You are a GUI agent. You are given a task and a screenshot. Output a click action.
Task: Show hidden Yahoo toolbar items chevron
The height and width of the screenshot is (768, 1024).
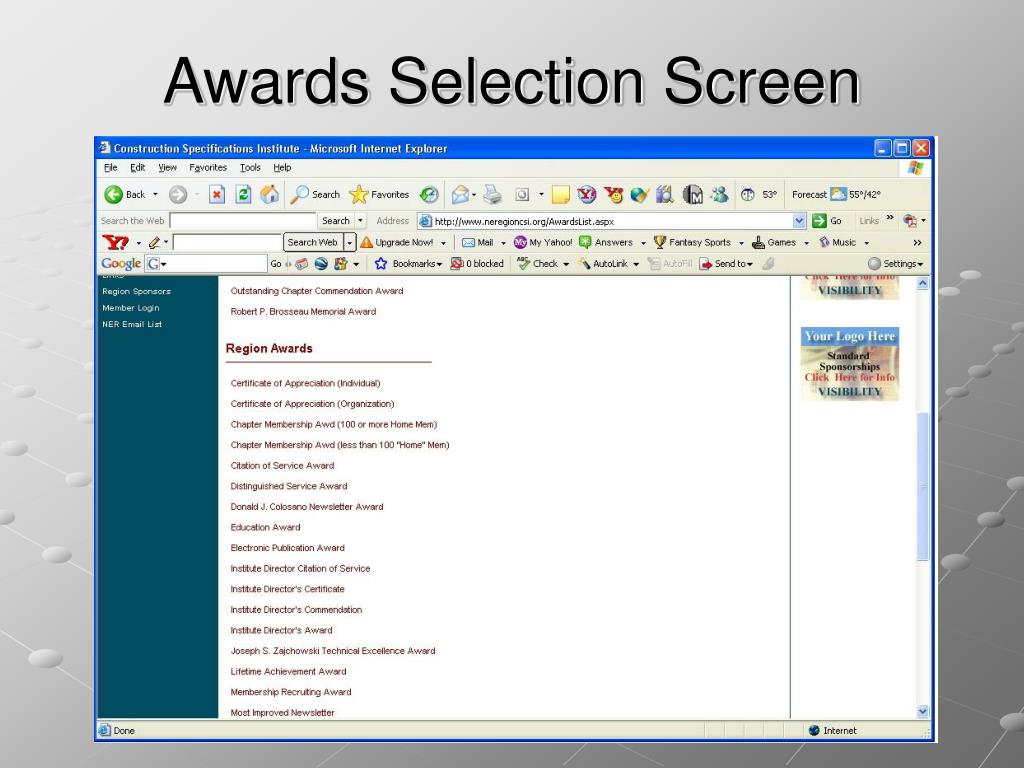point(918,242)
